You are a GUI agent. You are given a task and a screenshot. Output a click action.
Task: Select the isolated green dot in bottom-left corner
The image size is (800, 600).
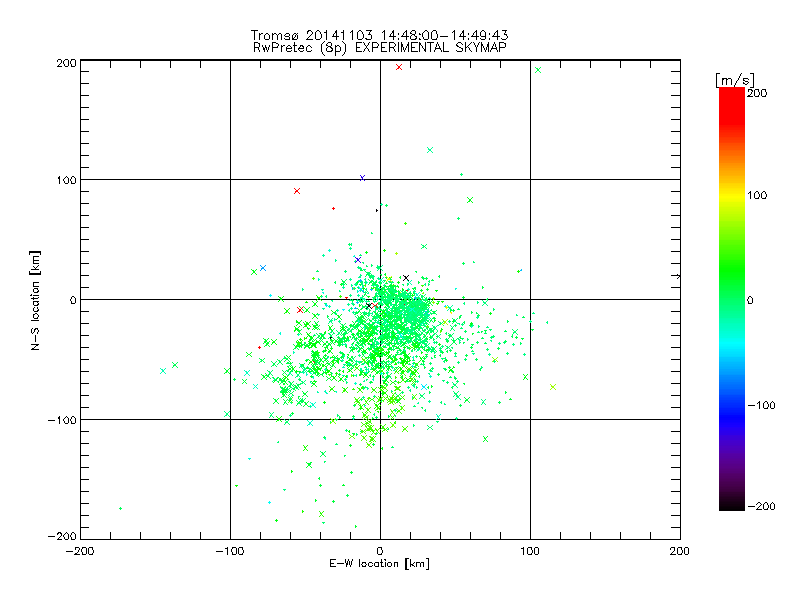tap(120, 508)
